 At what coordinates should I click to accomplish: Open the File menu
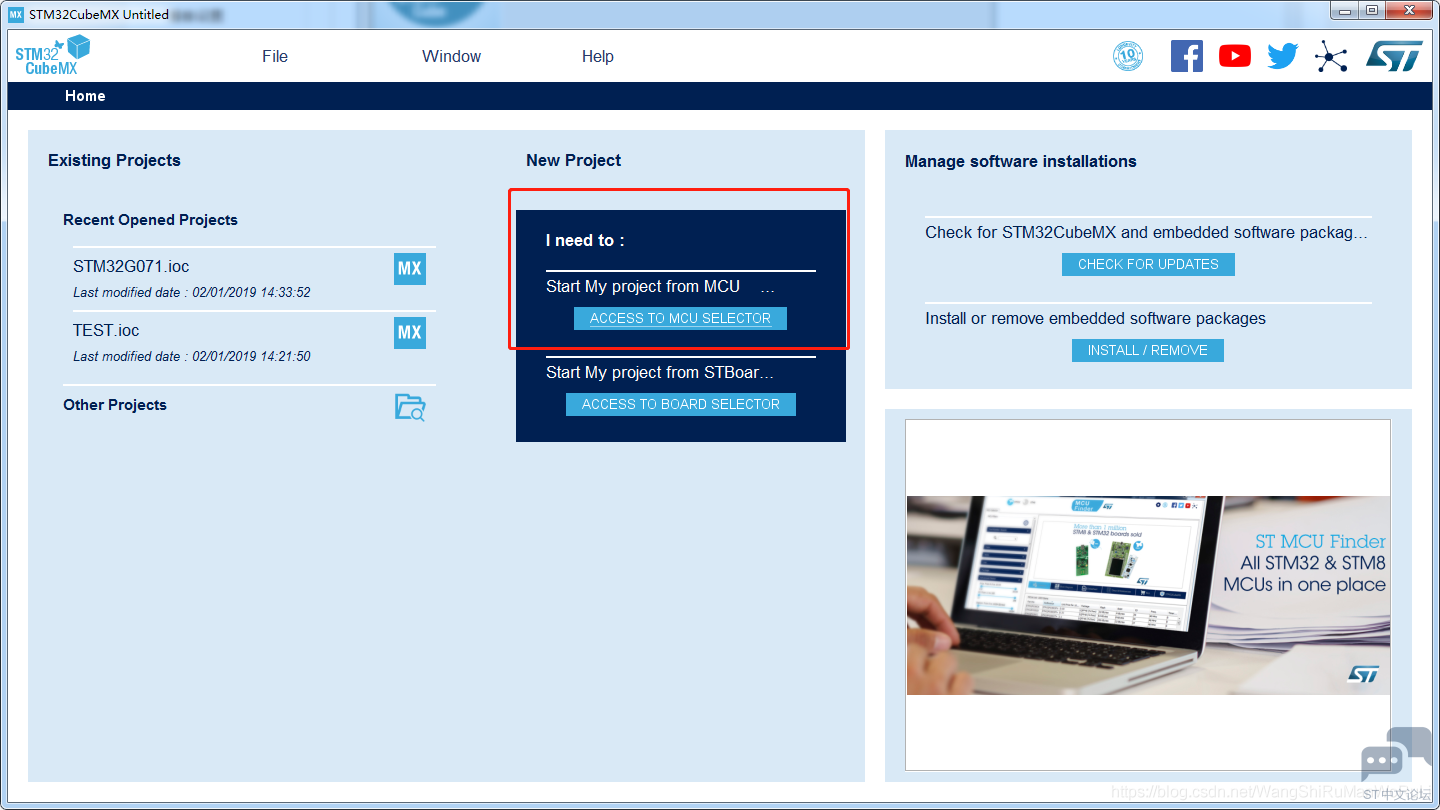(275, 56)
